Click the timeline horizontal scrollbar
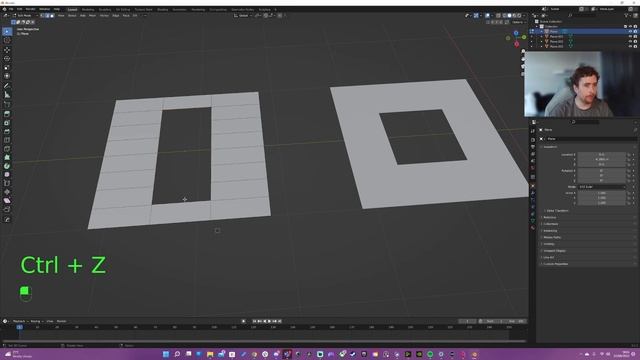 pyautogui.click(x=263, y=341)
